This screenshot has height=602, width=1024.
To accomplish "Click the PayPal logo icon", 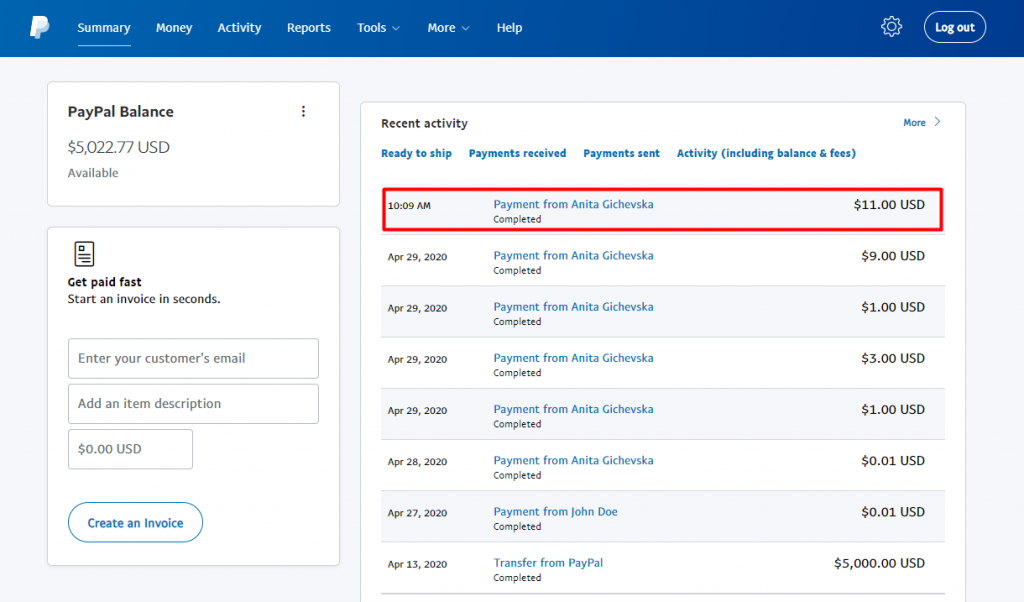I will 39,27.
